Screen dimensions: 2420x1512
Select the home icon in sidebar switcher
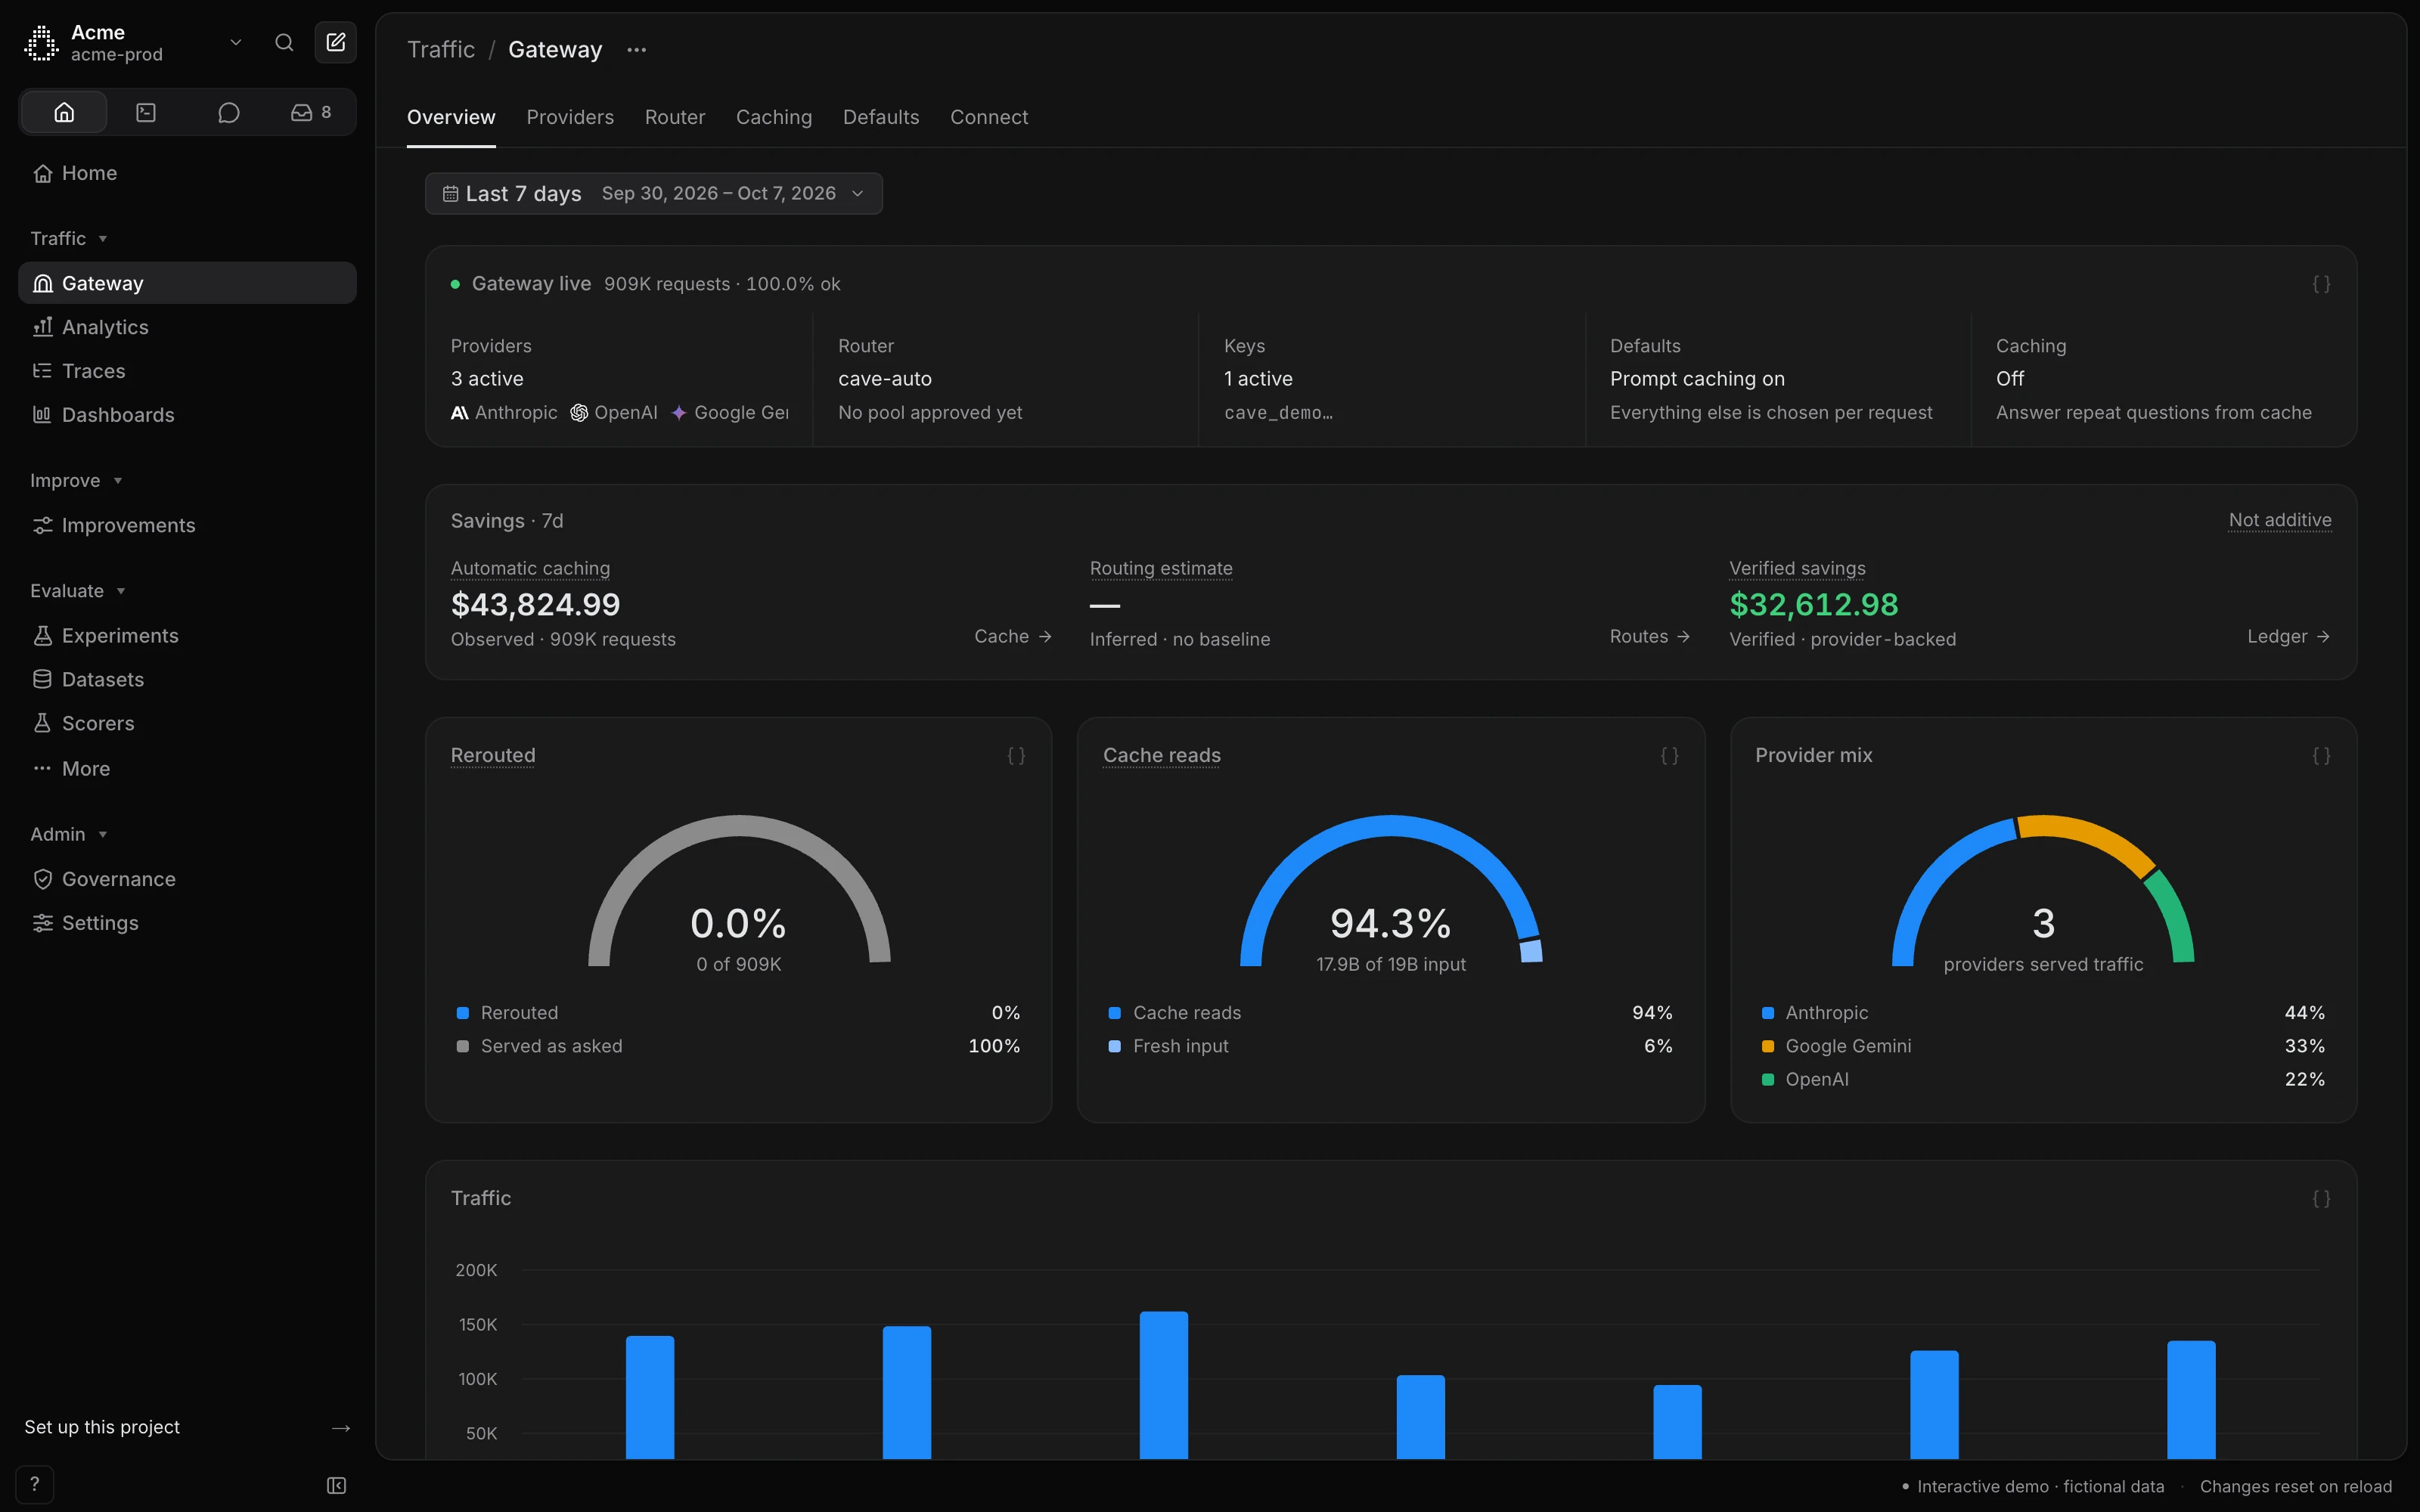click(x=64, y=112)
